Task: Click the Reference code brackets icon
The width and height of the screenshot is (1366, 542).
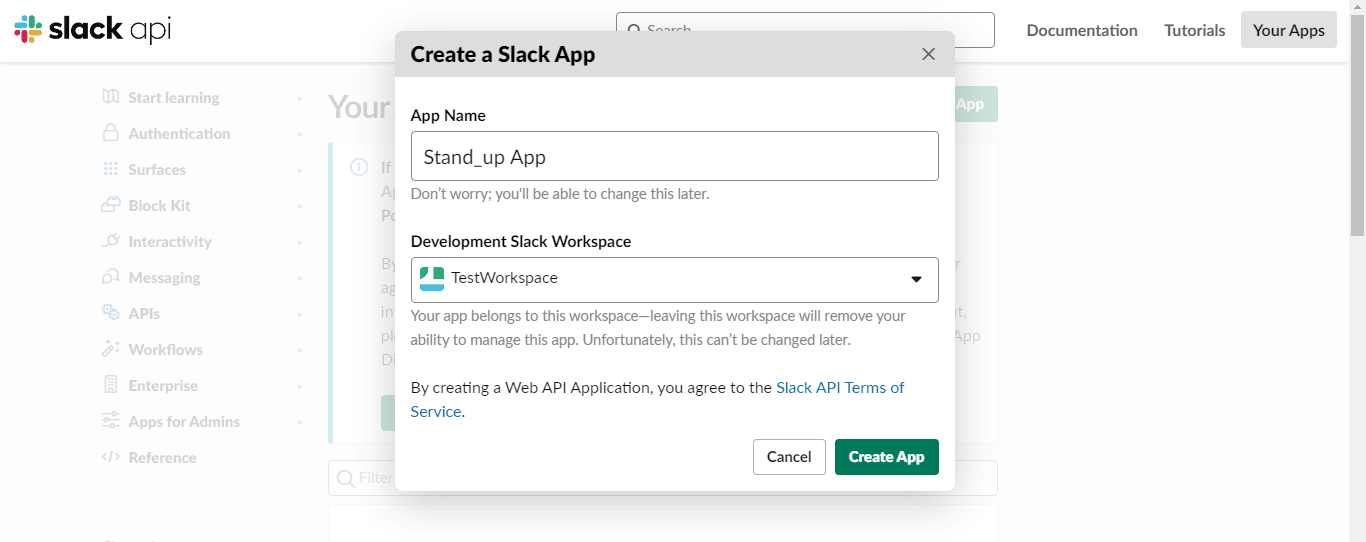Action: point(111,457)
